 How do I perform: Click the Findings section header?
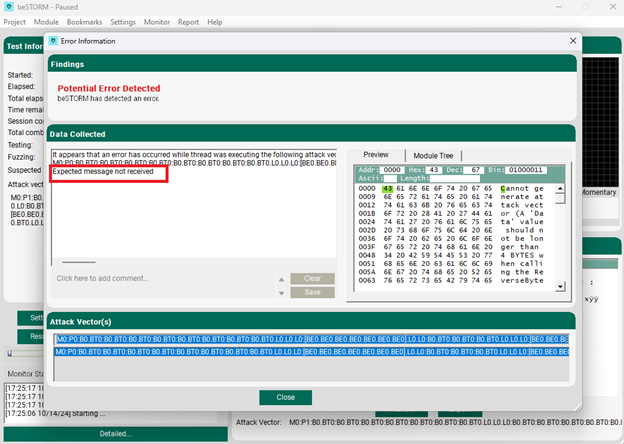point(312,64)
